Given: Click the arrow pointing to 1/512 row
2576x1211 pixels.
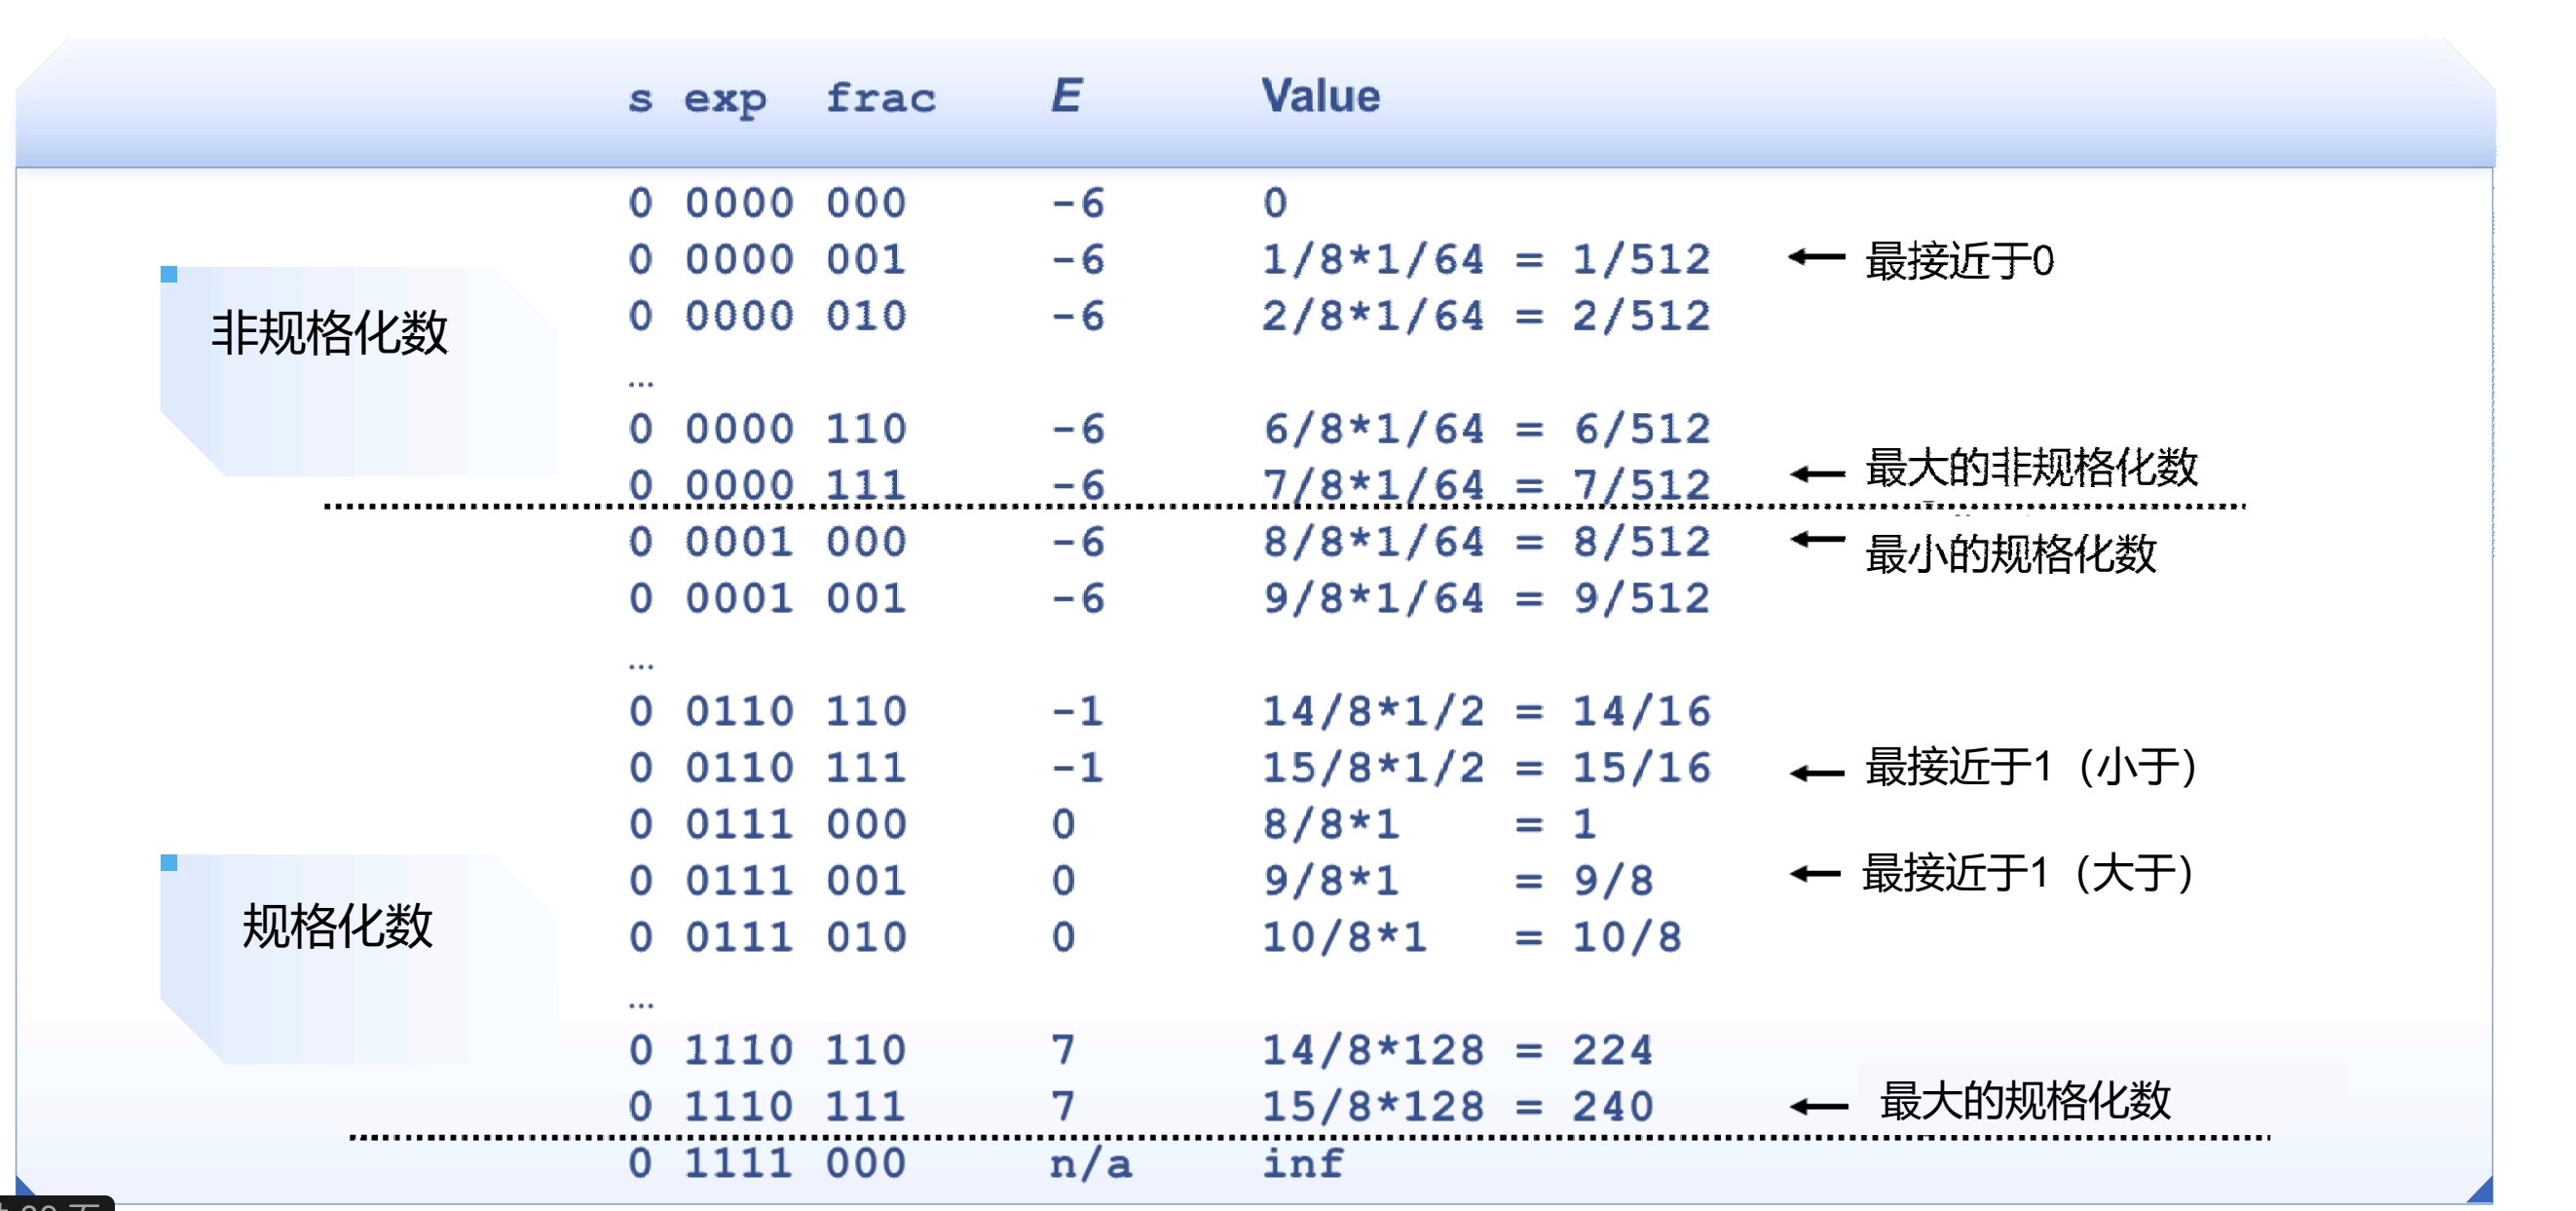Looking at the screenshot, I should click(x=1815, y=258).
